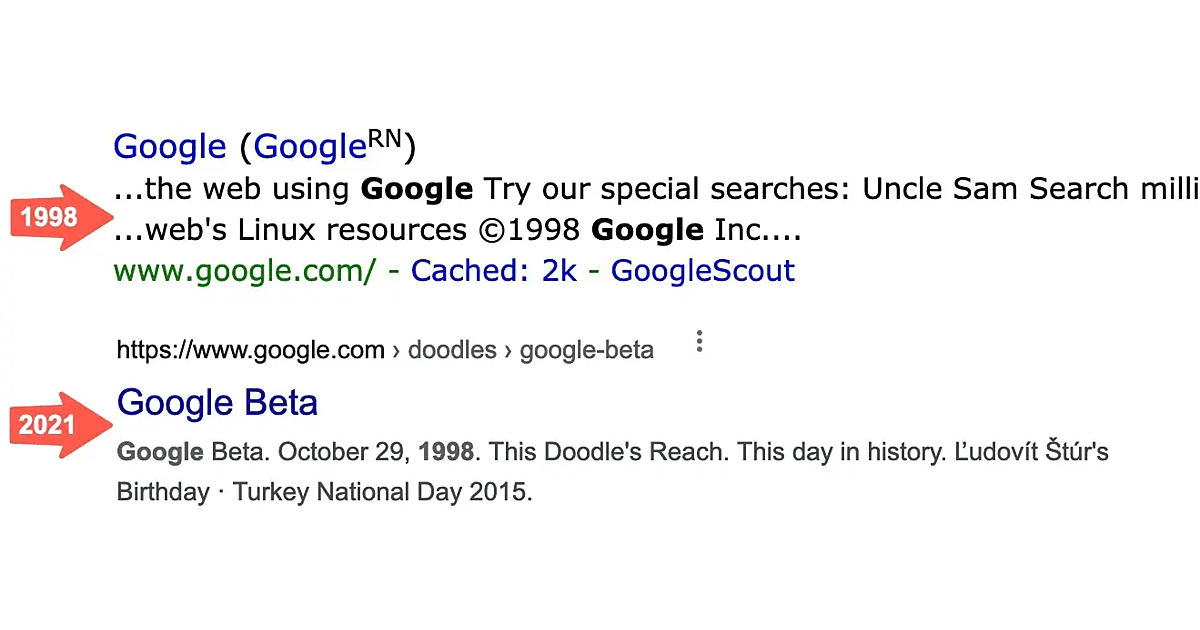Select the google-beta breadcrumb segment
Image resolution: width=1200 pixels, height=630 pixels.
587,350
